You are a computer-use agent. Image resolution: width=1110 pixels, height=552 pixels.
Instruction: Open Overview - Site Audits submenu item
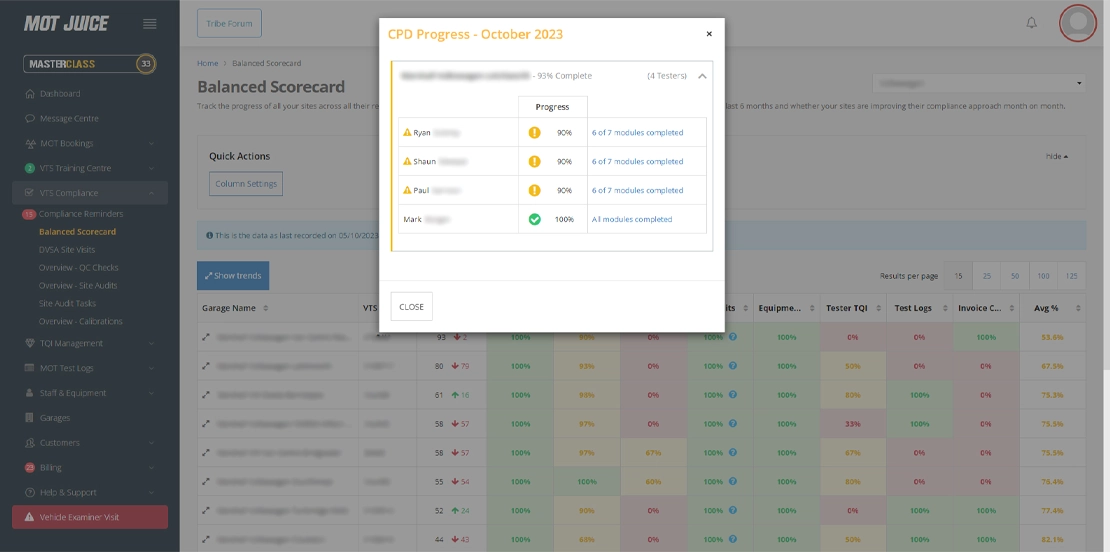pyautogui.click(x=78, y=285)
